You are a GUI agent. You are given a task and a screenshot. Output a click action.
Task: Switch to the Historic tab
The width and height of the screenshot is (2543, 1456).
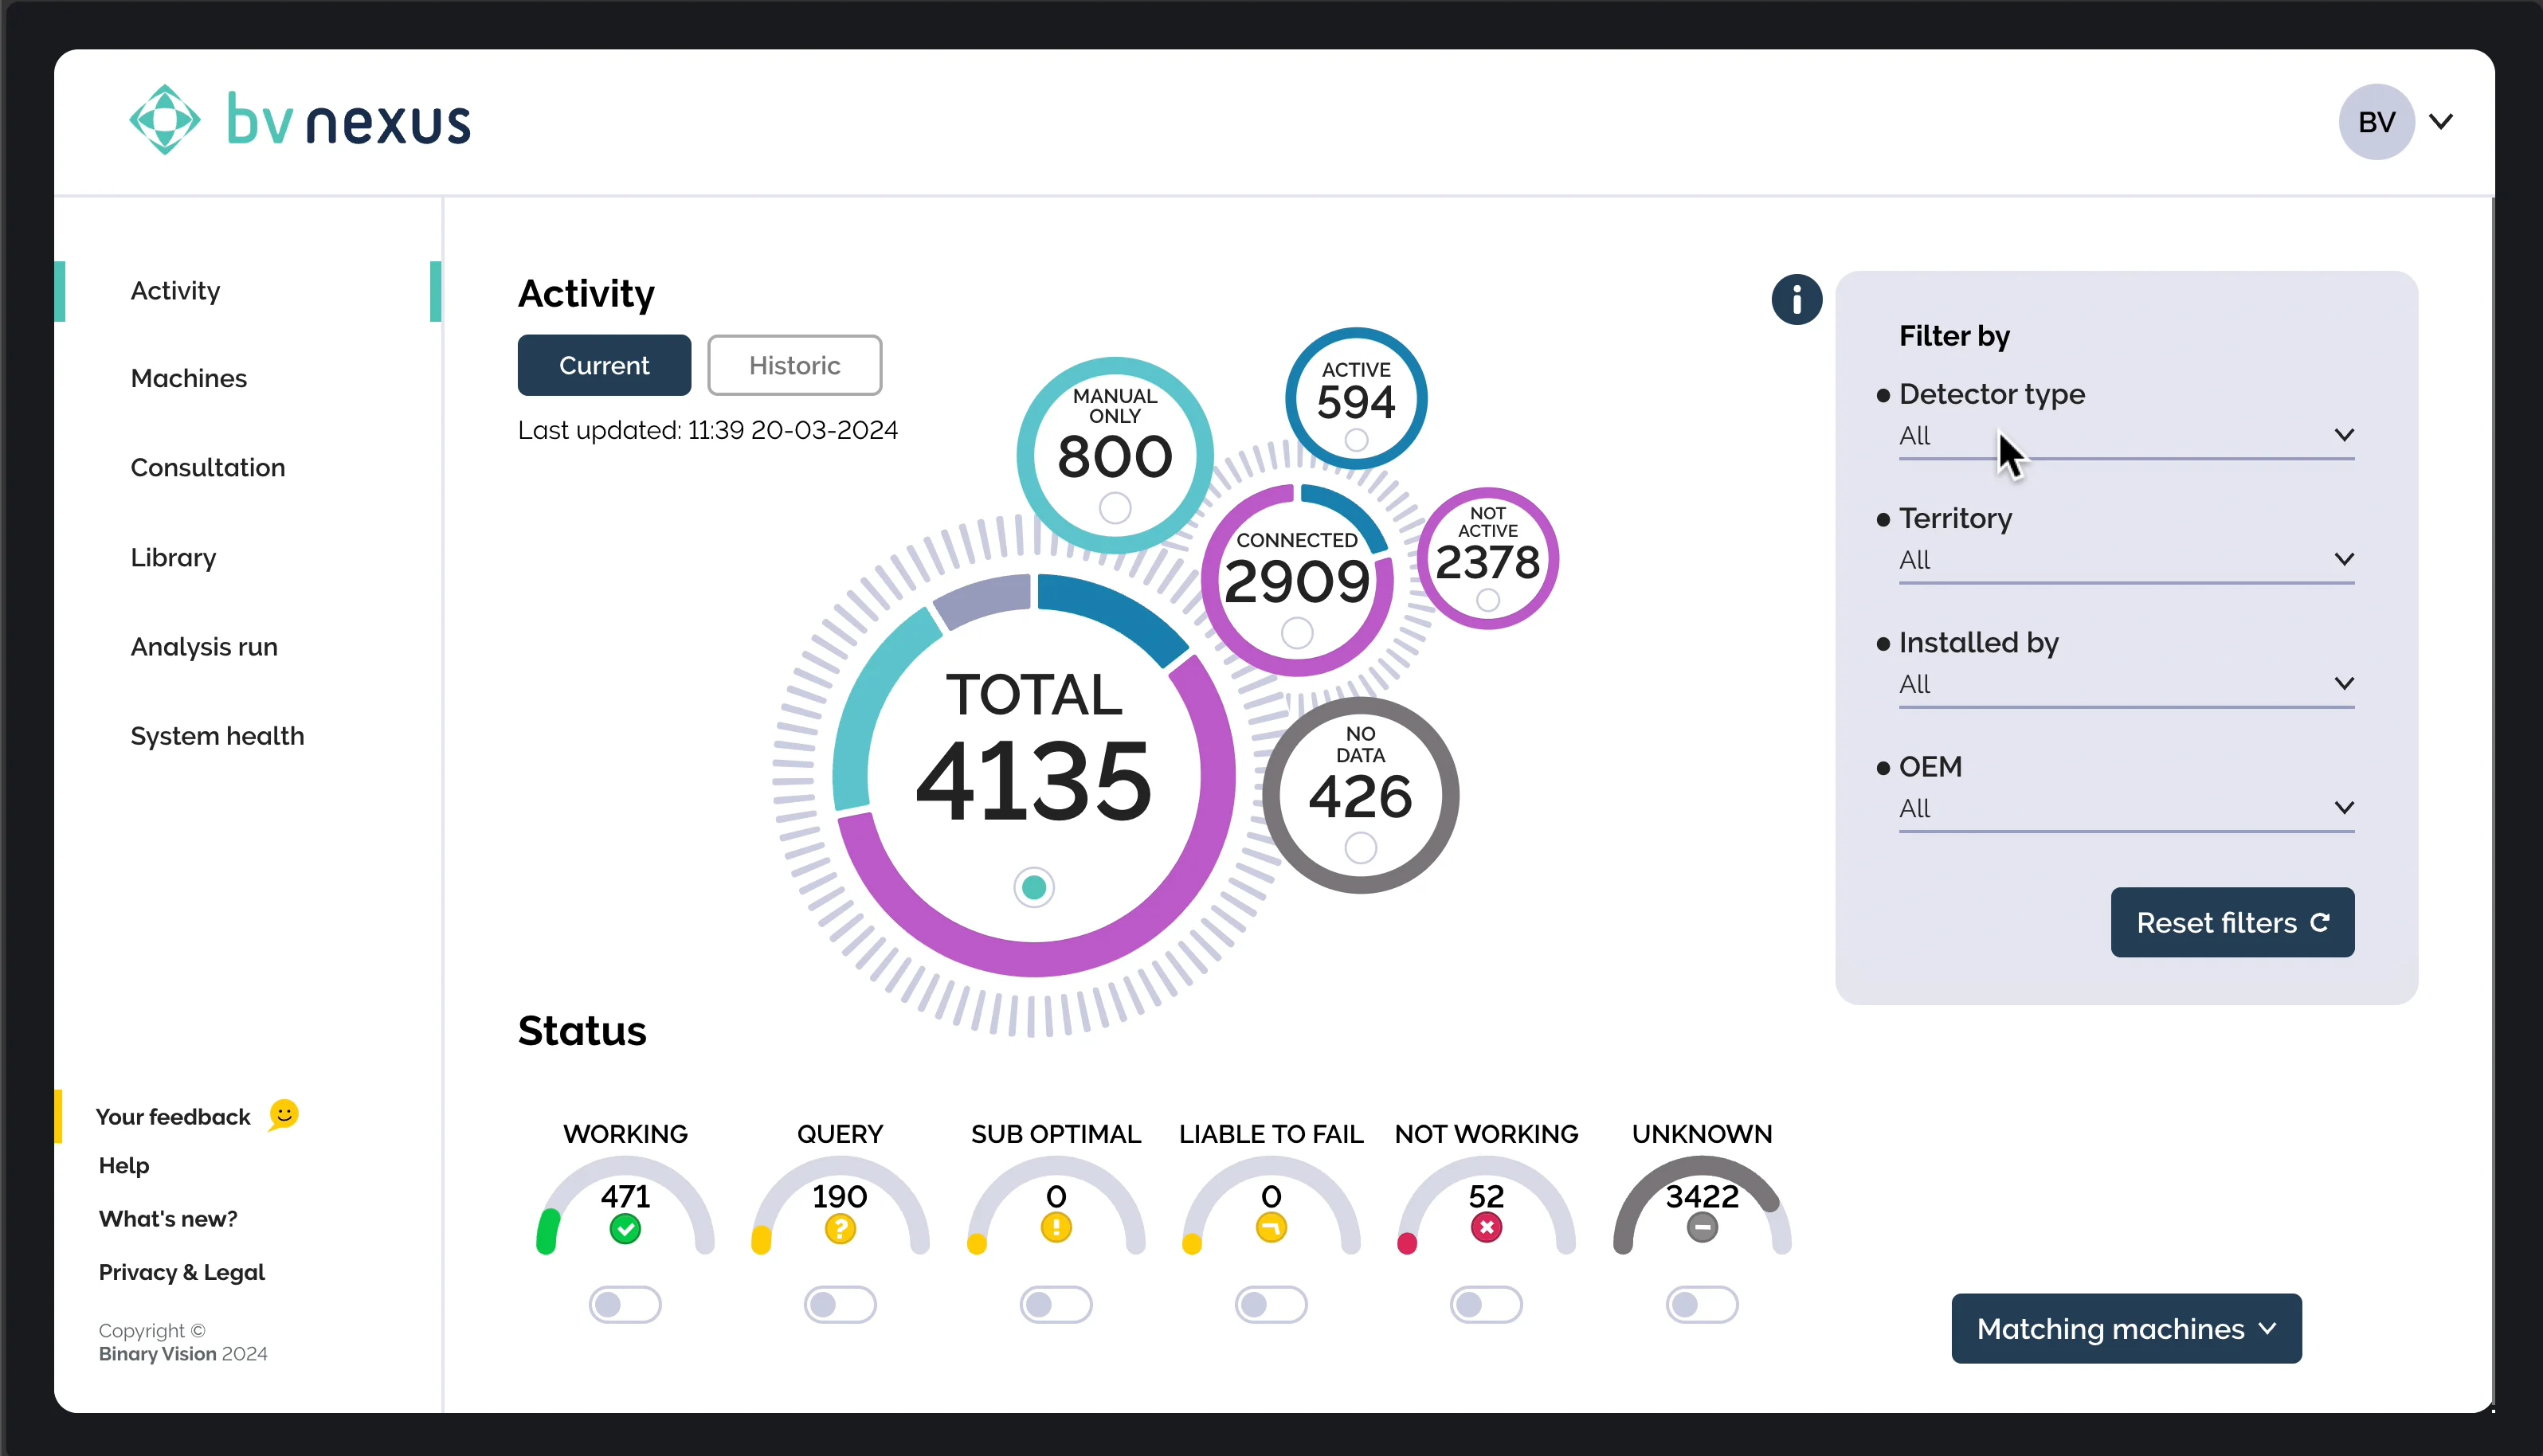(794, 365)
